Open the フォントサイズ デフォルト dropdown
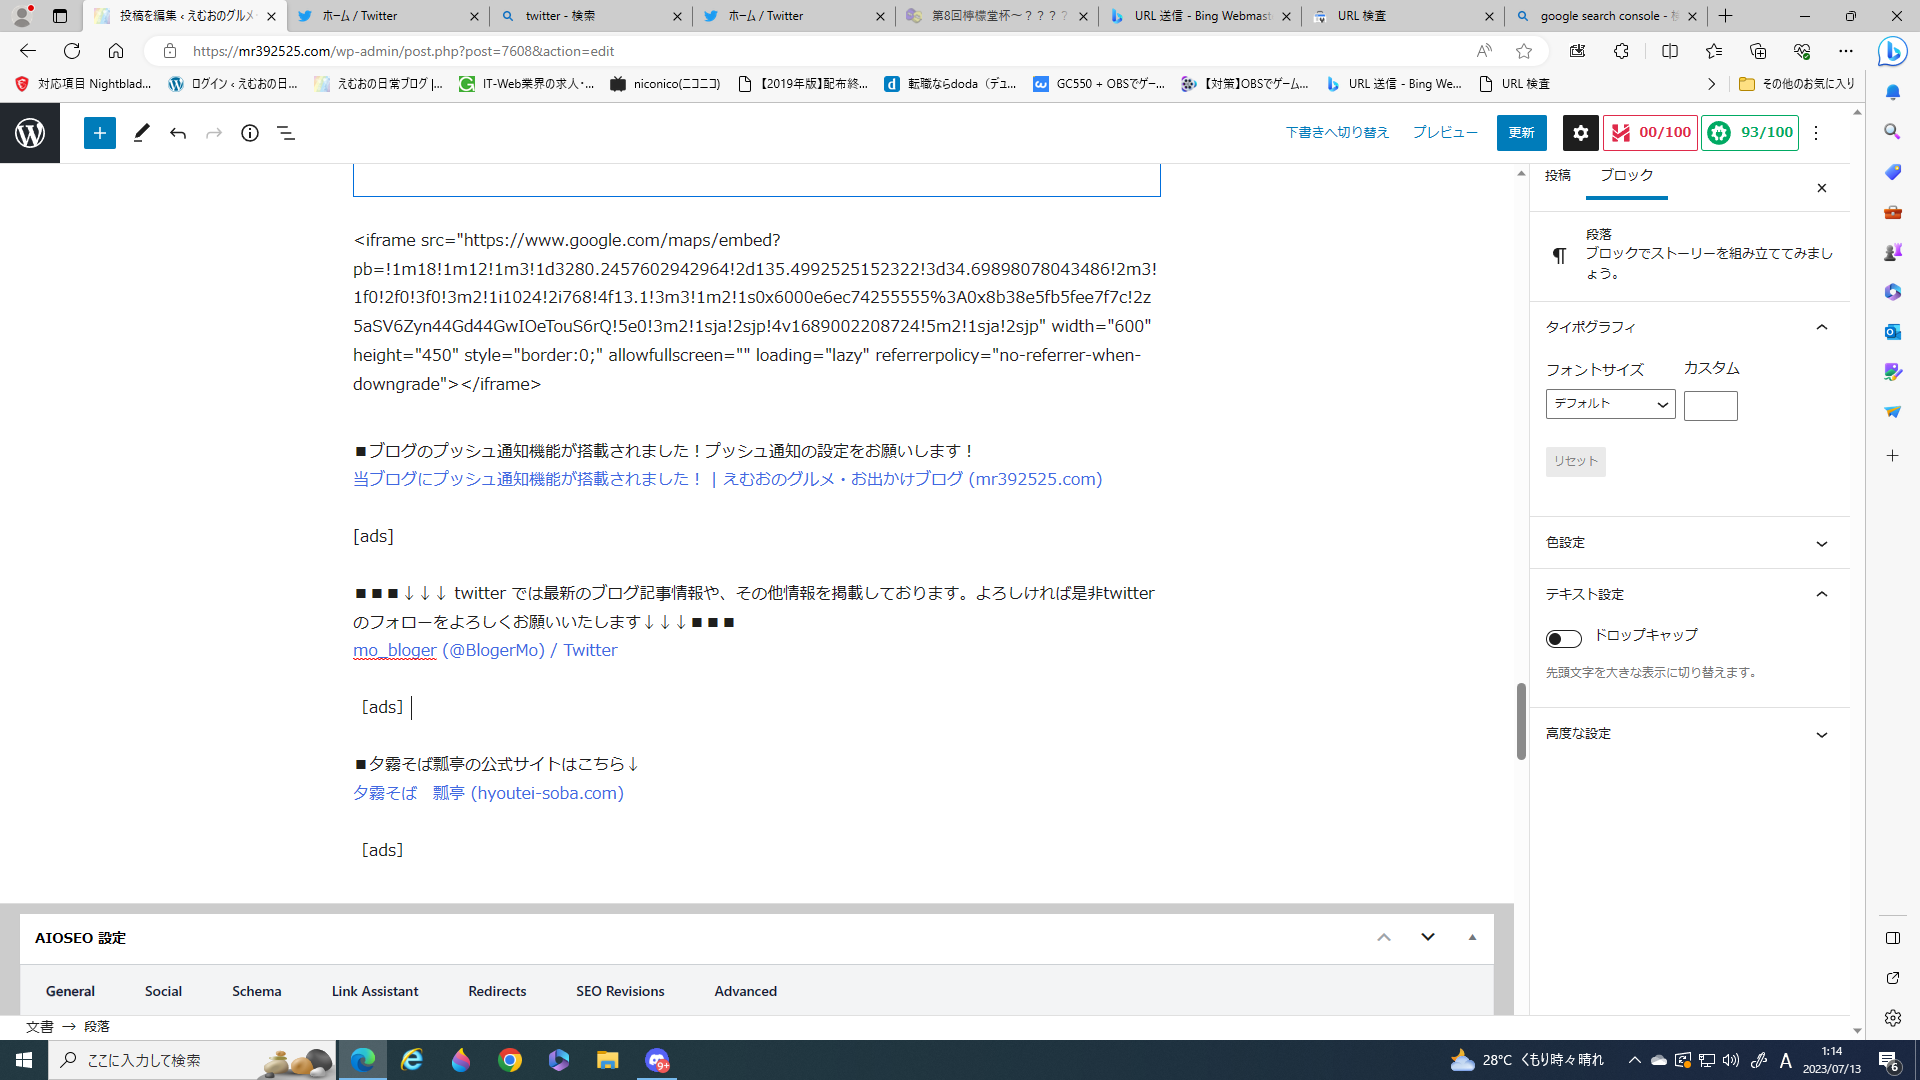 pyautogui.click(x=1610, y=404)
